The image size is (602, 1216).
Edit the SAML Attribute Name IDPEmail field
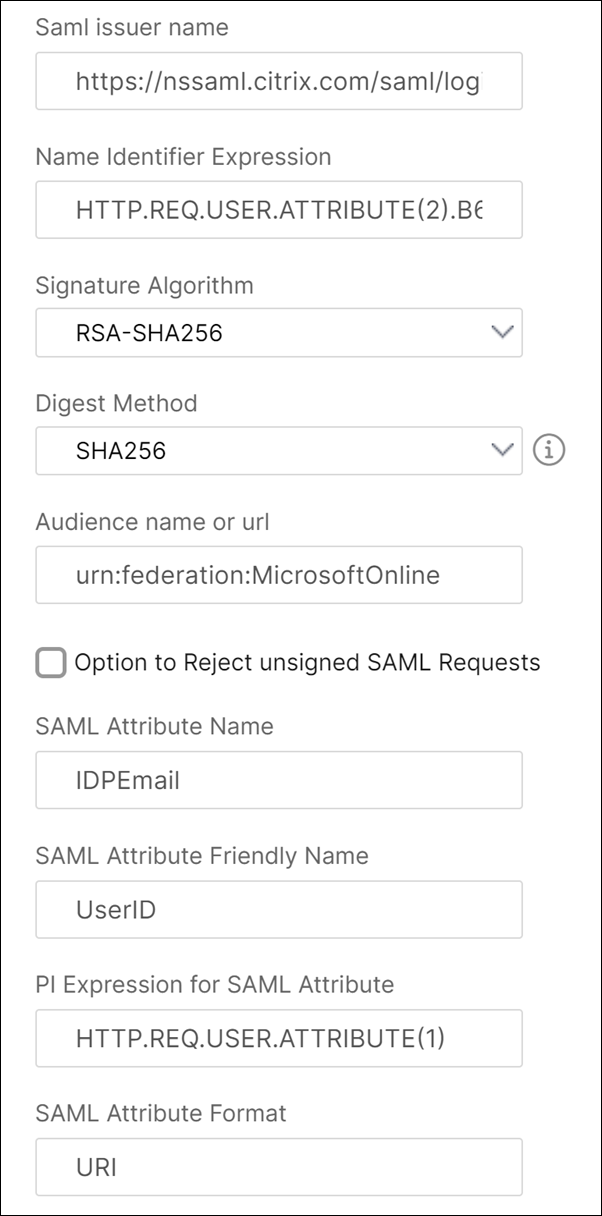tap(279, 780)
